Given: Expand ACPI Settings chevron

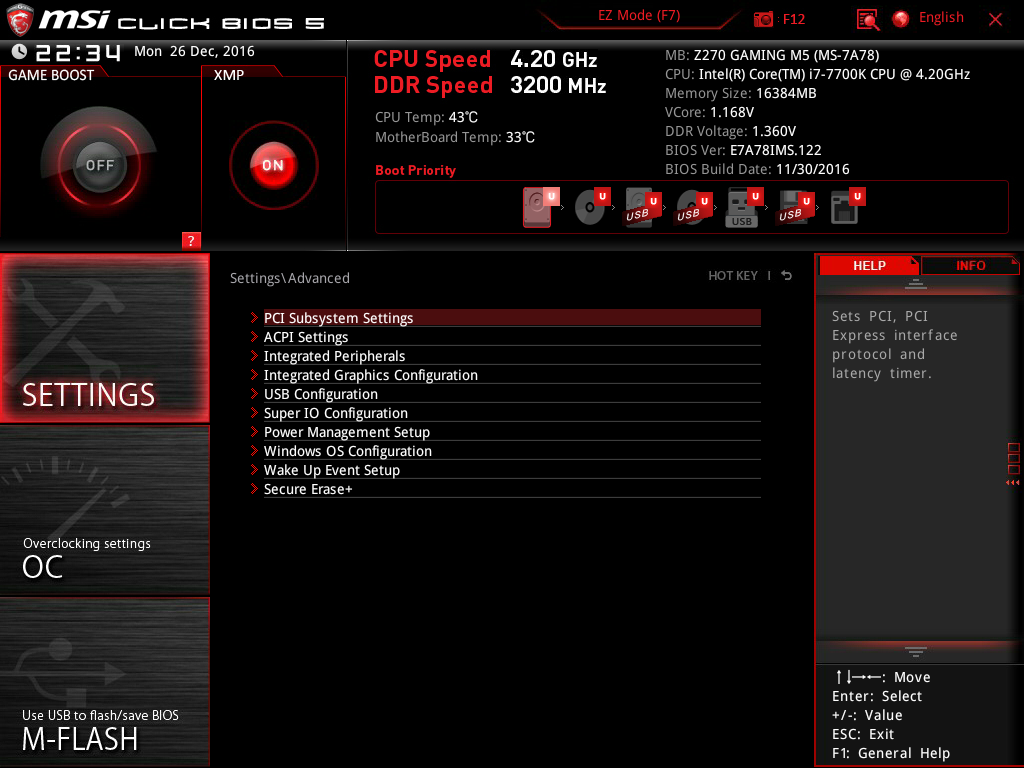Looking at the screenshot, I should pyautogui.click(x=255, y=337).
